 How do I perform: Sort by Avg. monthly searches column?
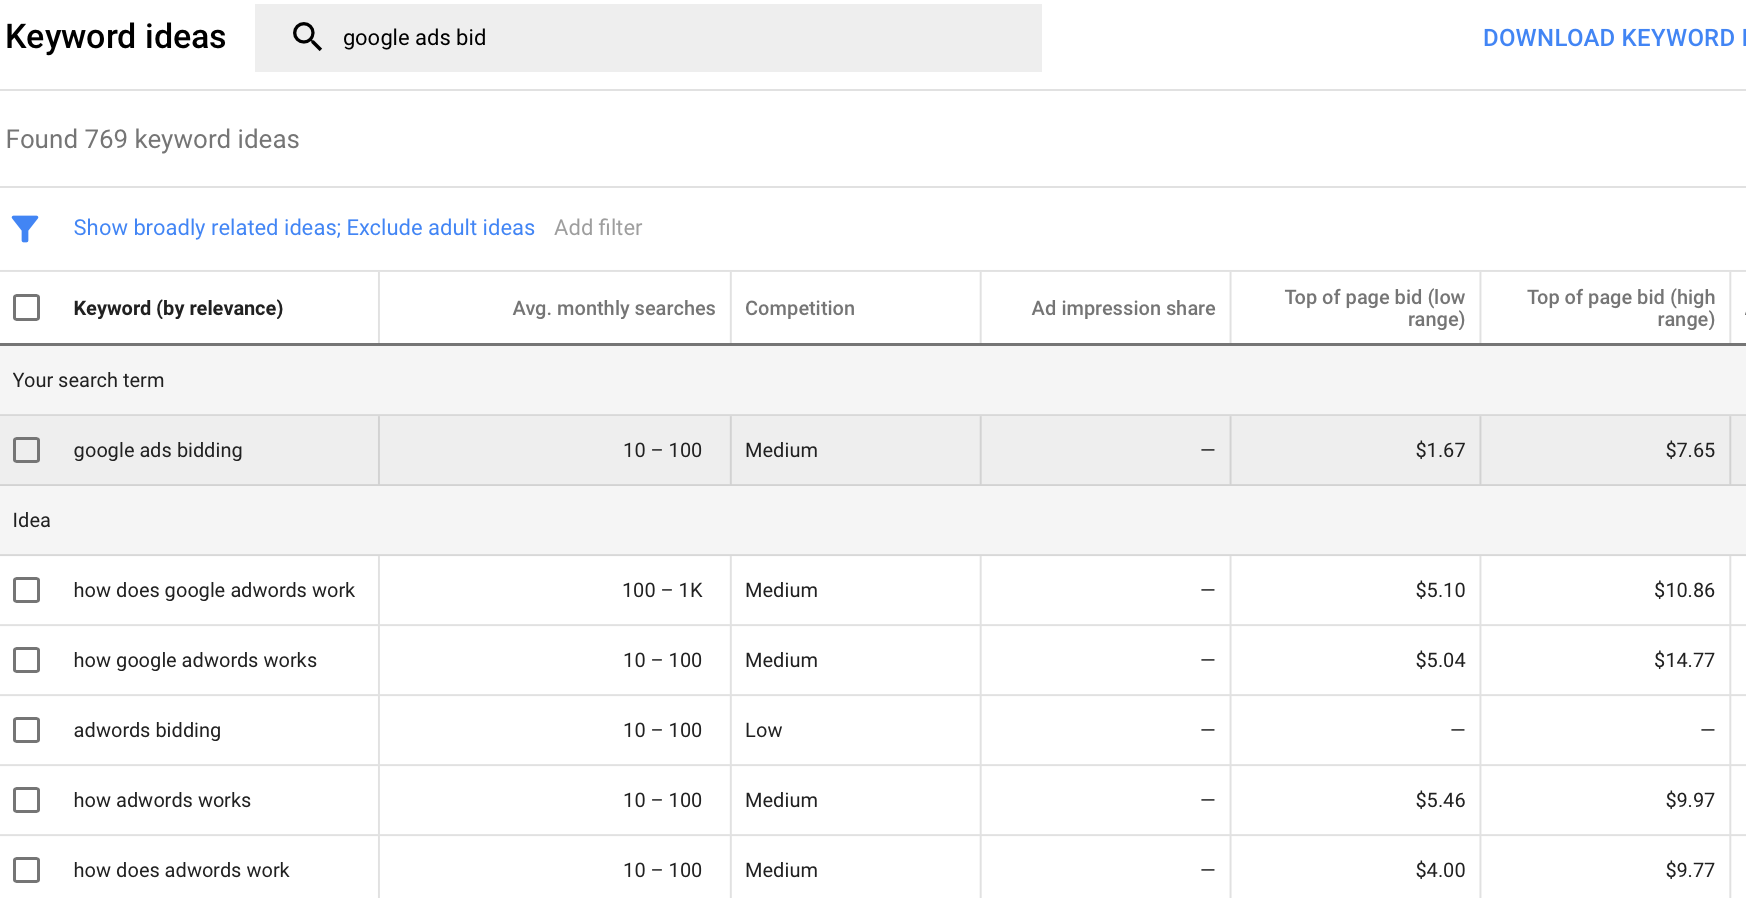614,308
